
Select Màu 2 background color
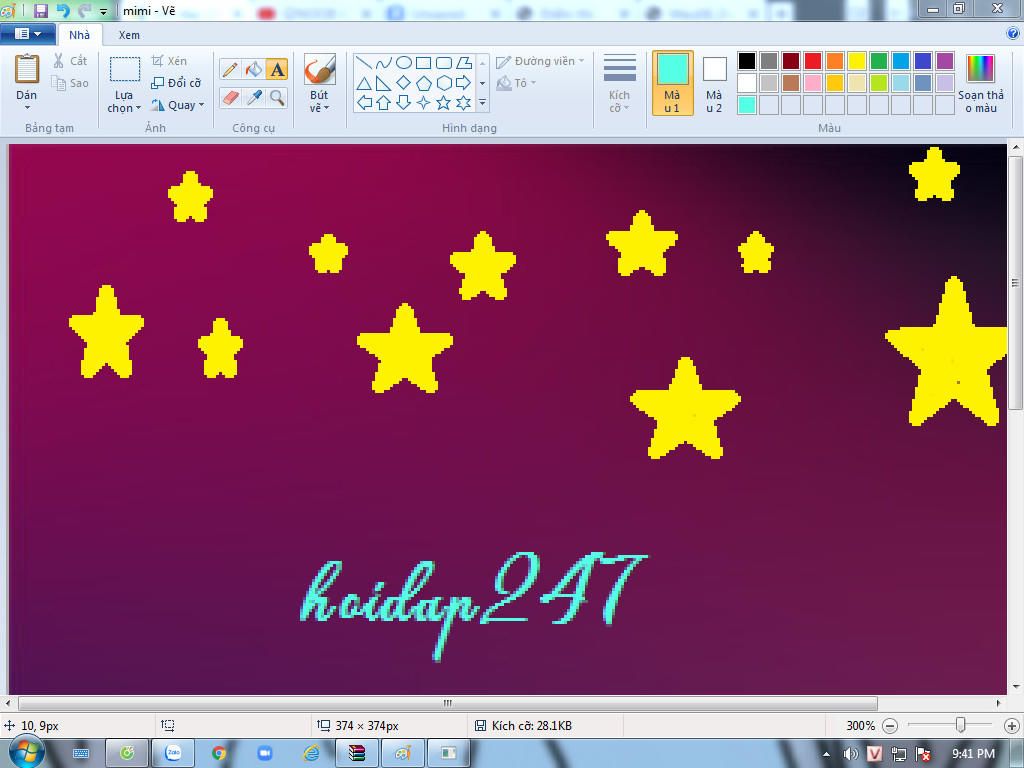tap(714, 83)
